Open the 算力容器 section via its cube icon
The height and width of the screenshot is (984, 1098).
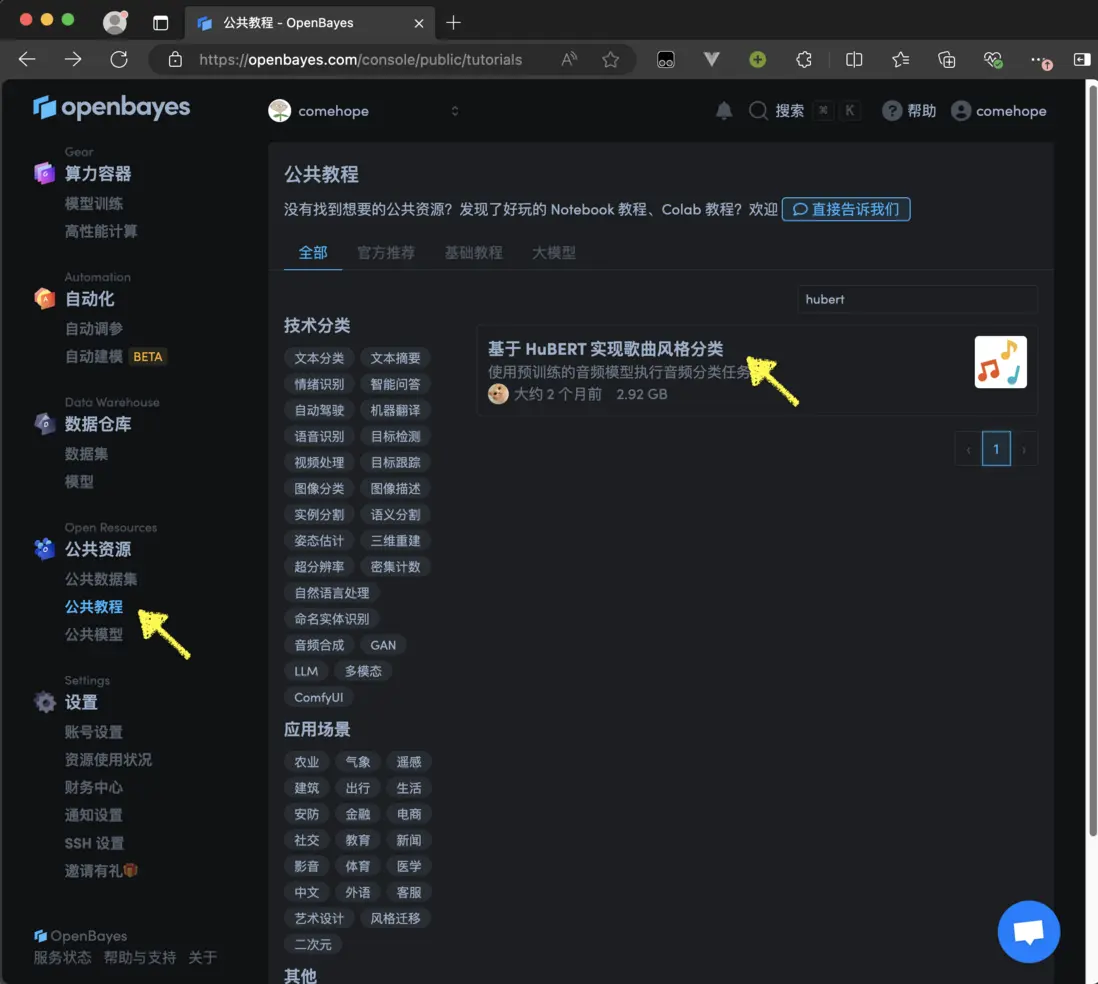[45, 173]
